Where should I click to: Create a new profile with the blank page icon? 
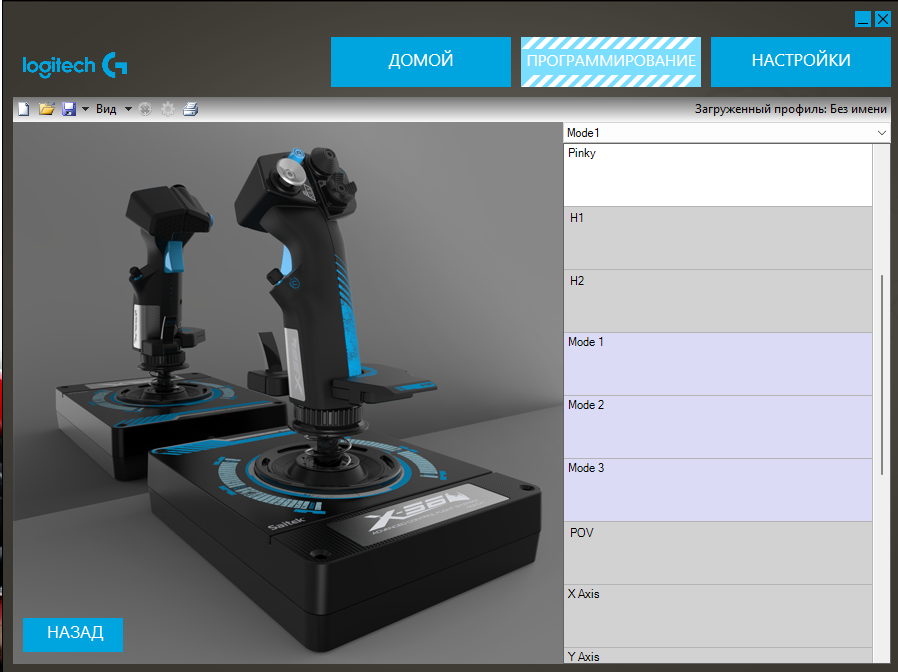click(x=23, y=109)
